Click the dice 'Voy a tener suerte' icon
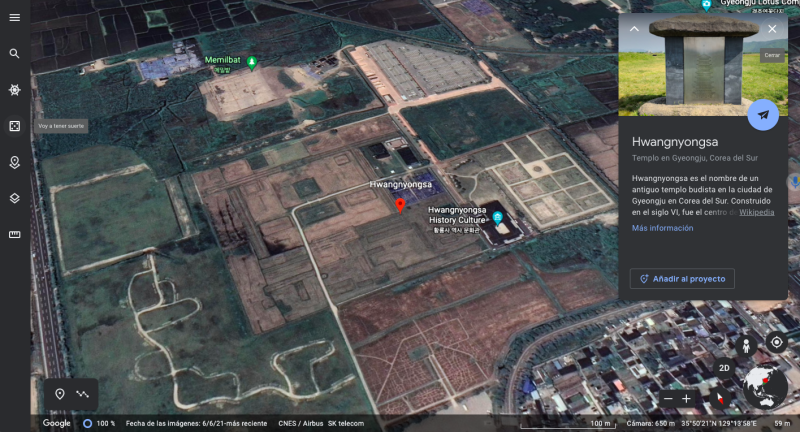 point(14,126)
